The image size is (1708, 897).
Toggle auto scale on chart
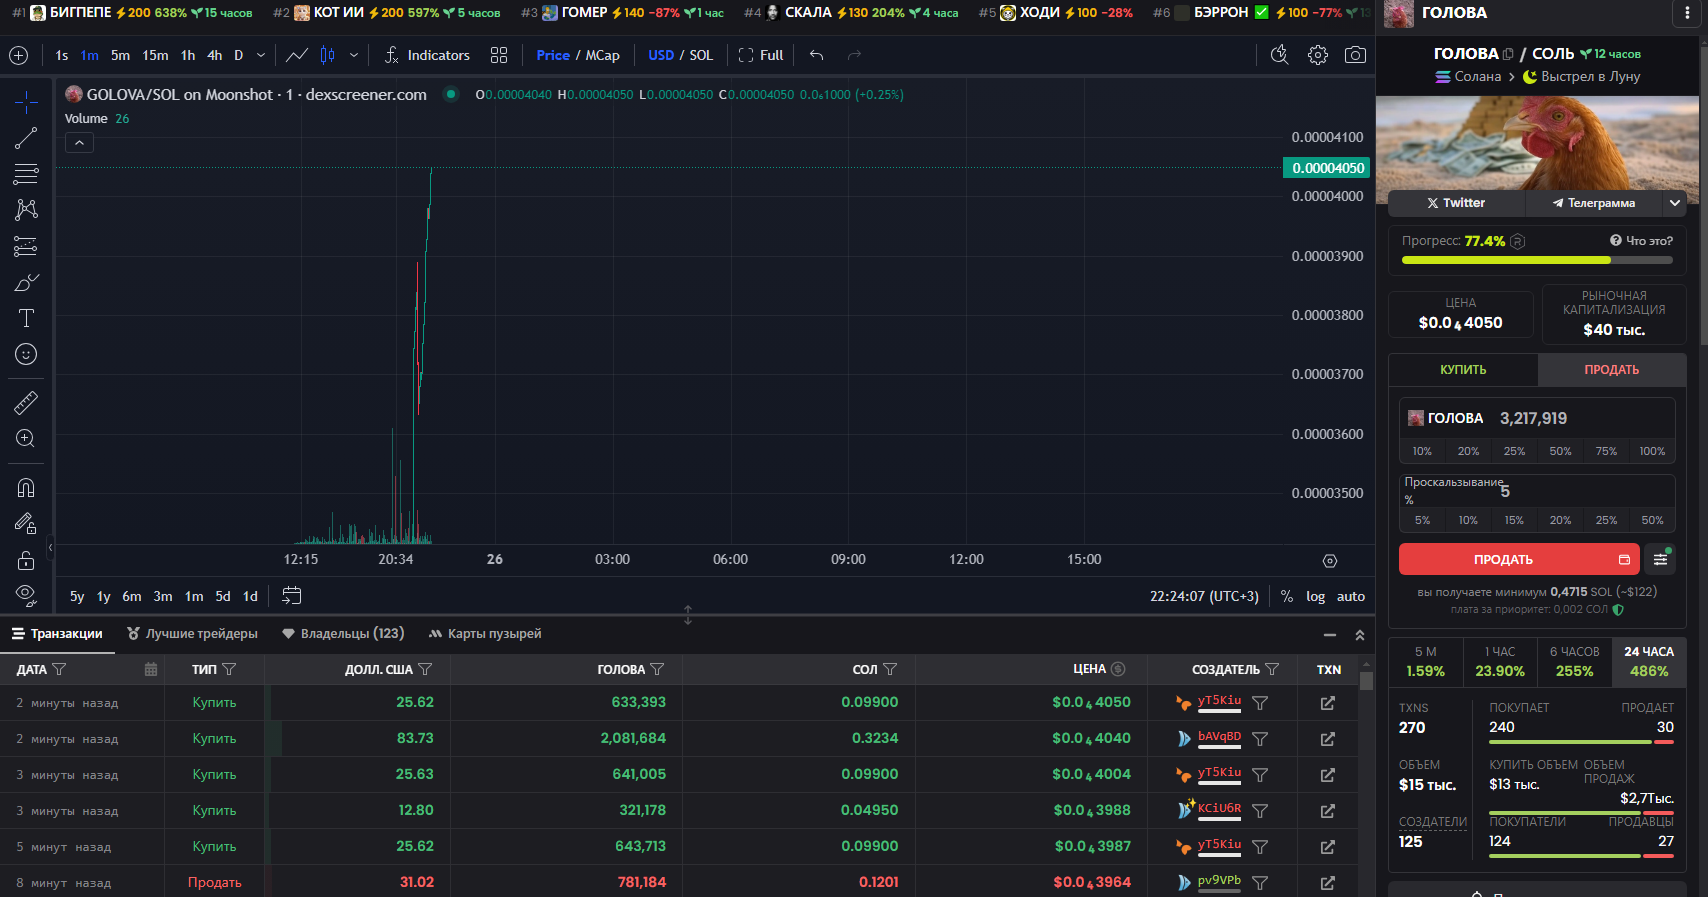pos(1350,596)
